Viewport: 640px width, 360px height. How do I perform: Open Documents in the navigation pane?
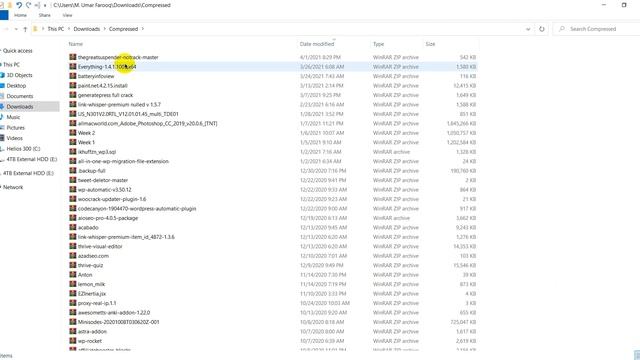(20, 96)
